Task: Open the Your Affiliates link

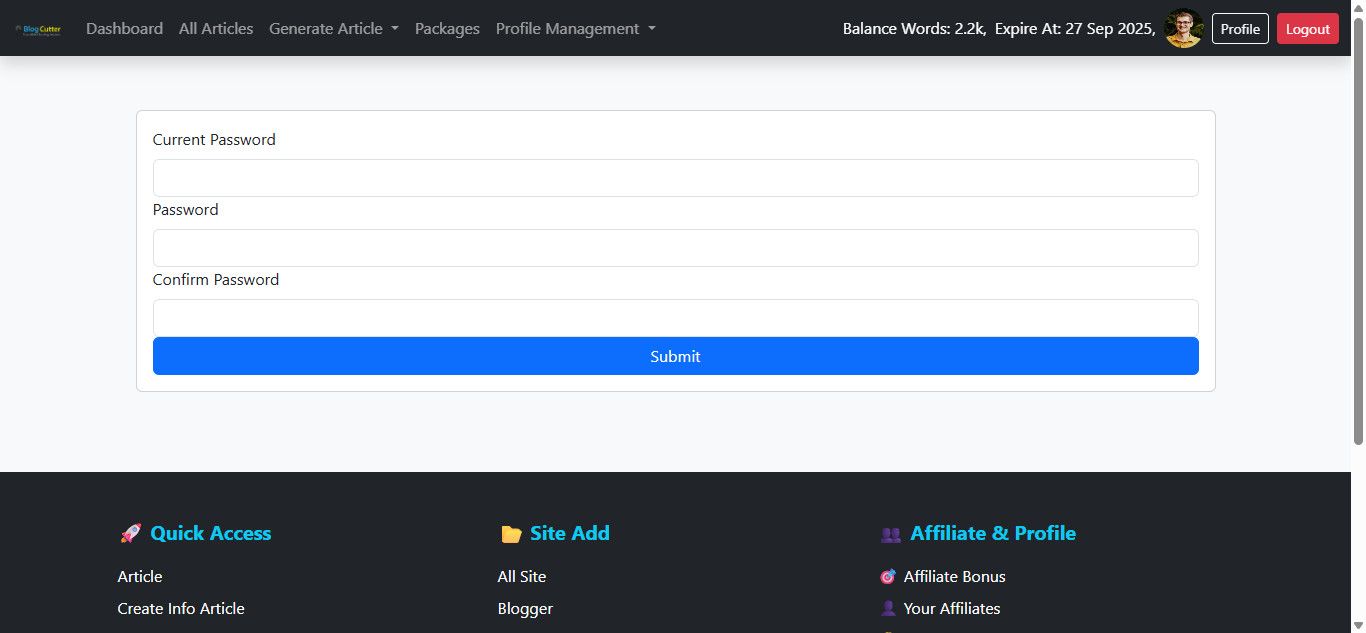Action: 951,609
